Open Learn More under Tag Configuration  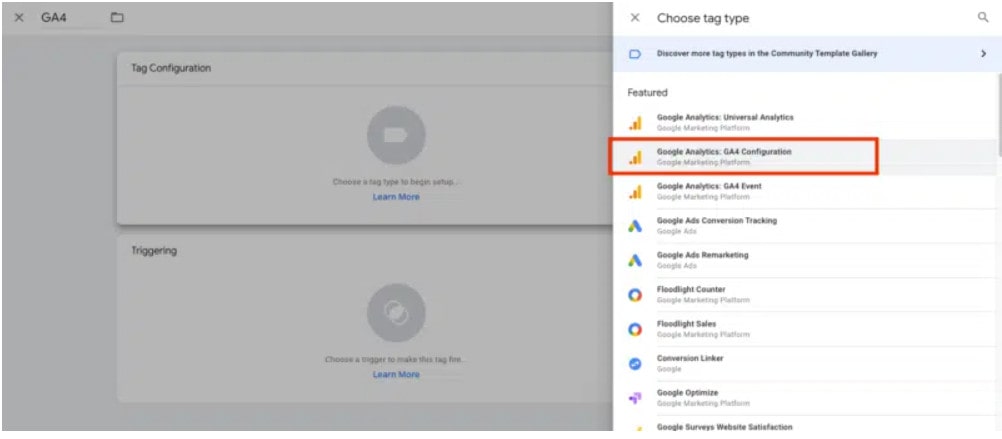(x=396, y=197)
